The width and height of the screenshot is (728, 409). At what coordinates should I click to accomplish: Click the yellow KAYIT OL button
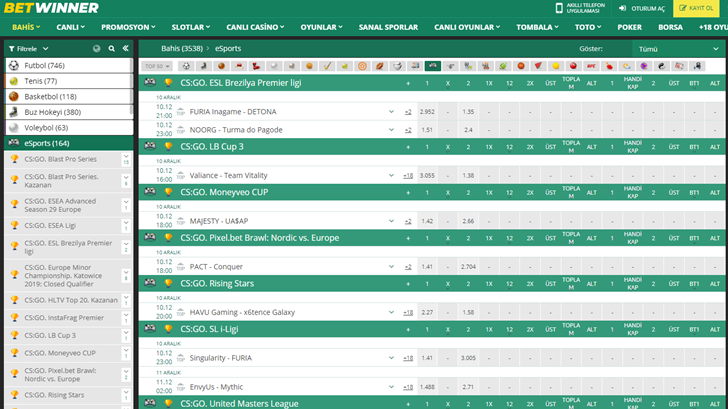(696, 8)
